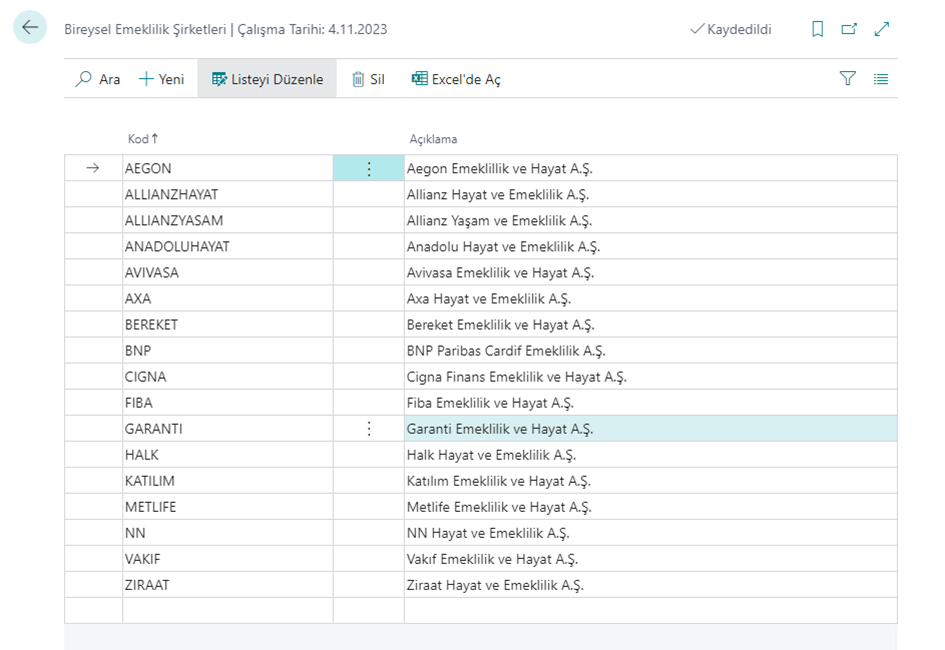
Task: Select the BNP code cell
Action: click(228, 351)
